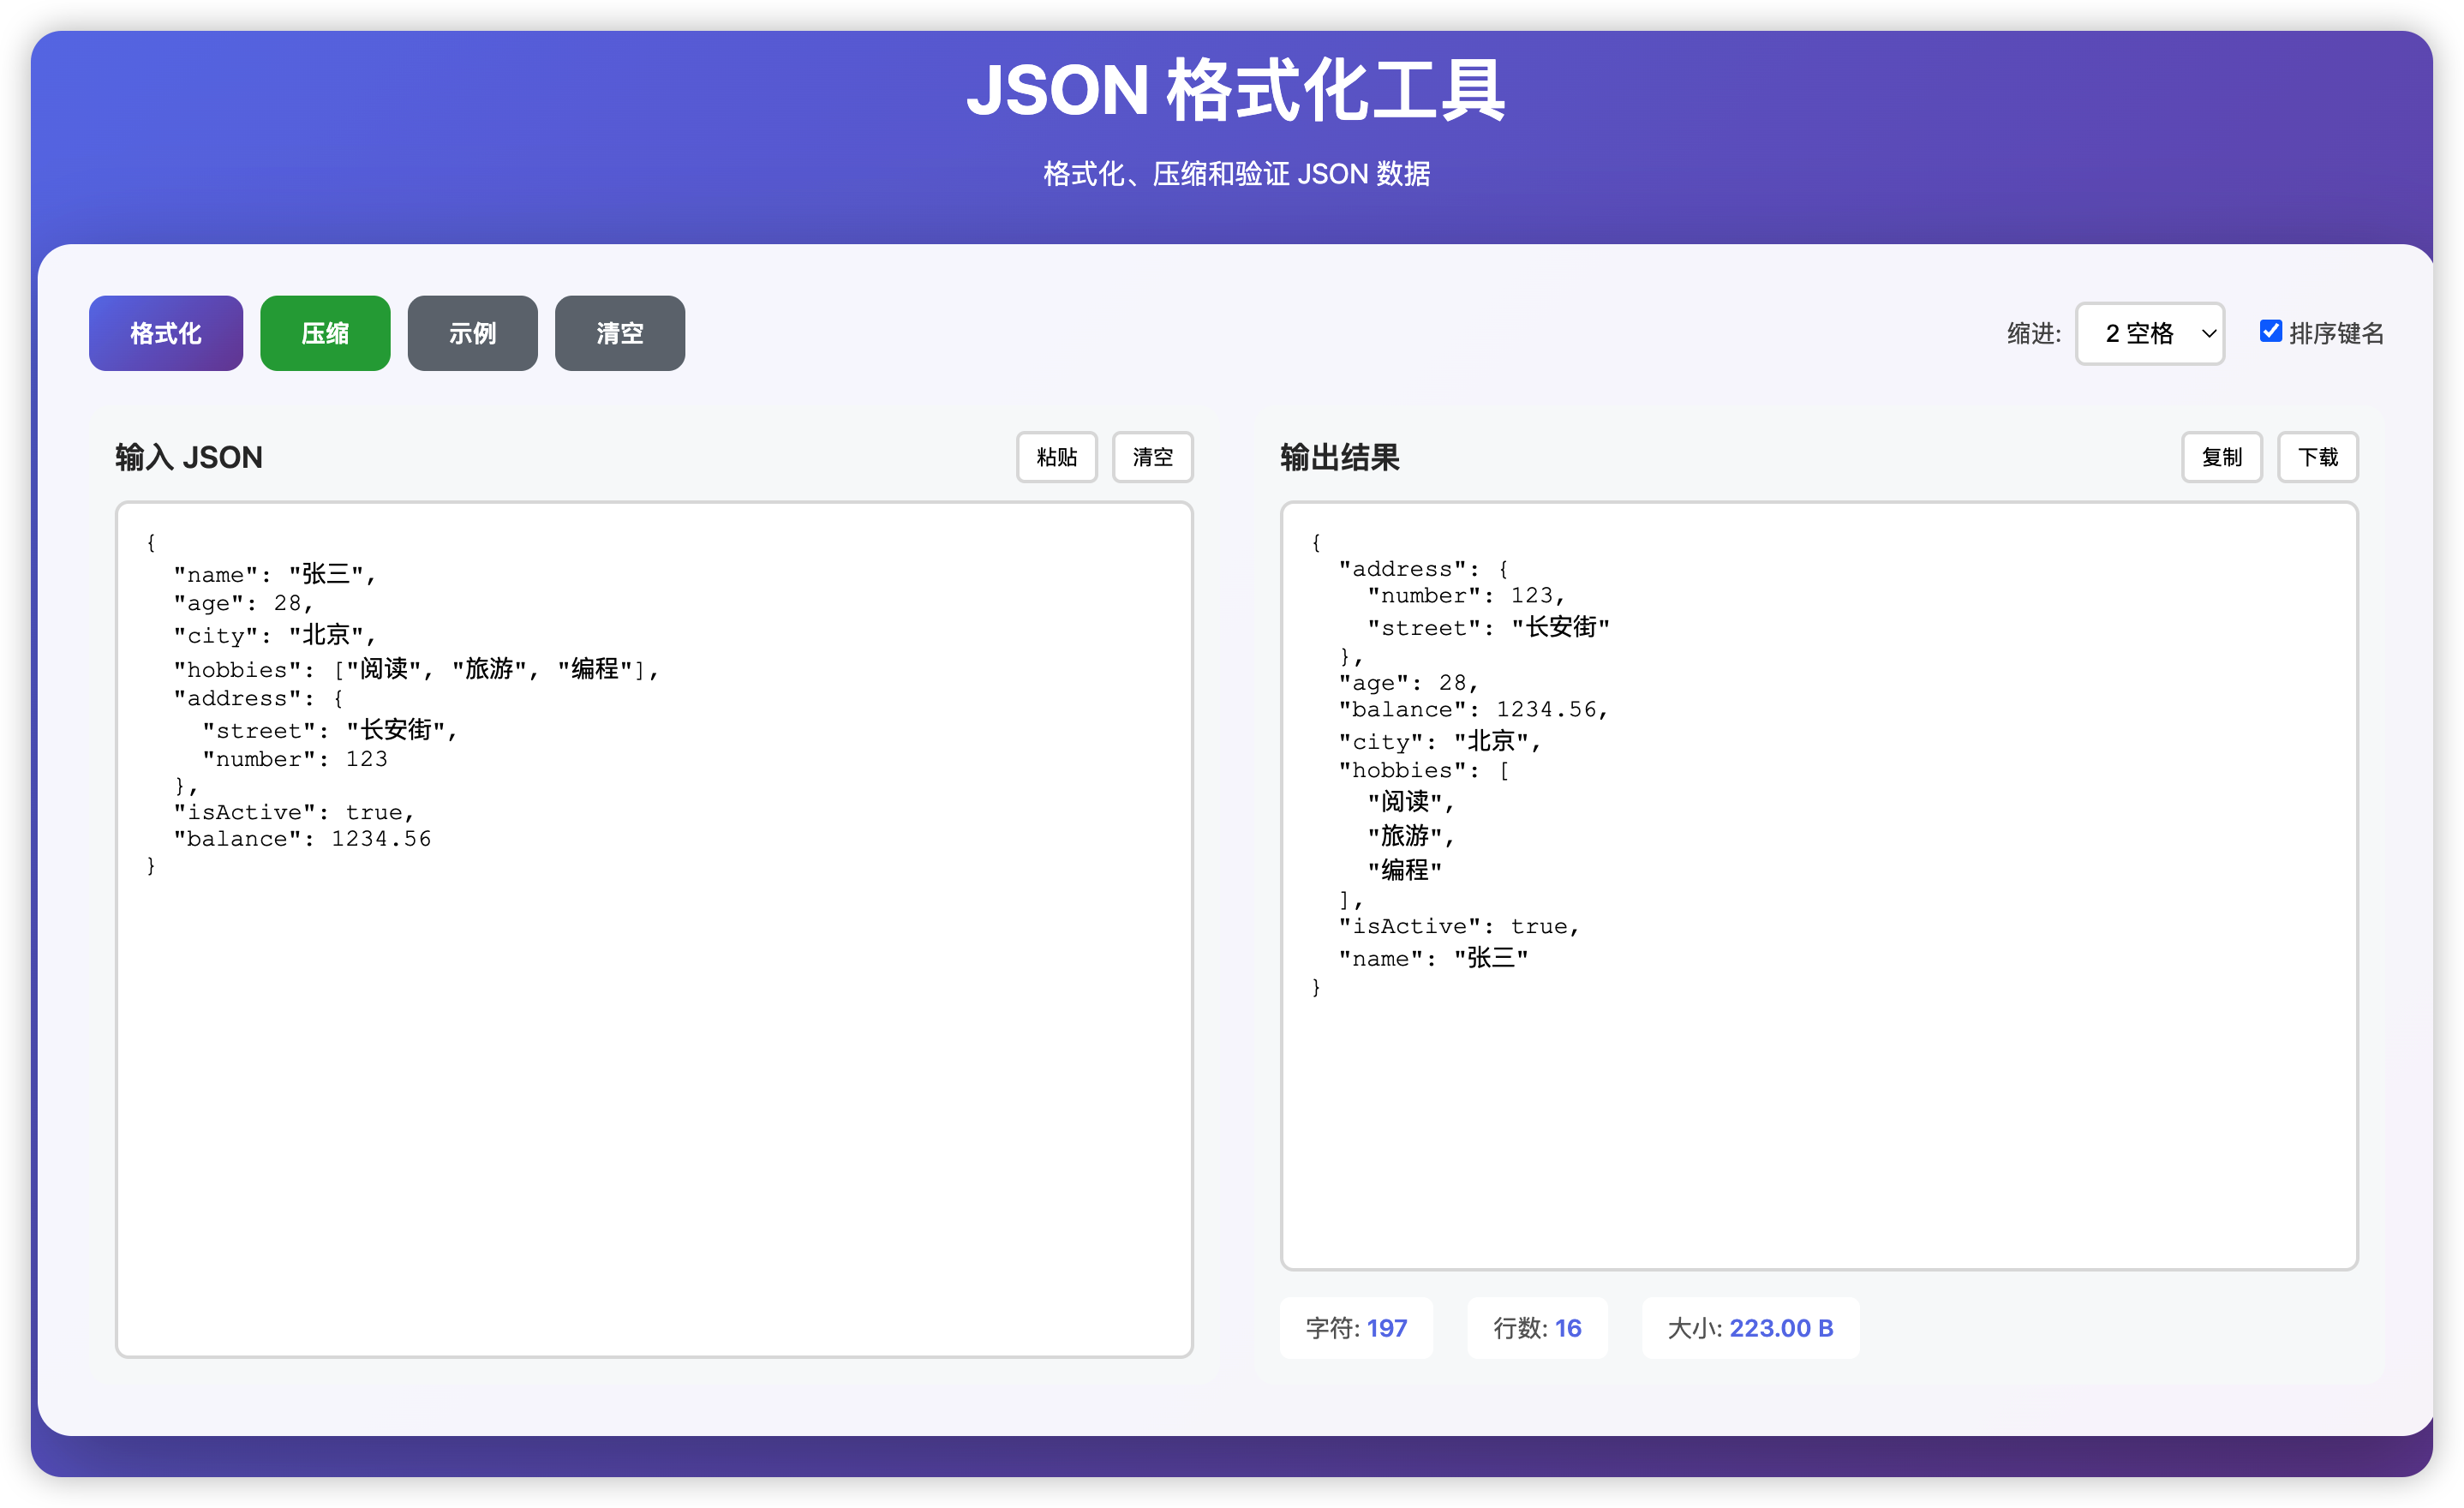
Task: Click the 行数: 16 line count badge
Action: tap(1537, 1328)
